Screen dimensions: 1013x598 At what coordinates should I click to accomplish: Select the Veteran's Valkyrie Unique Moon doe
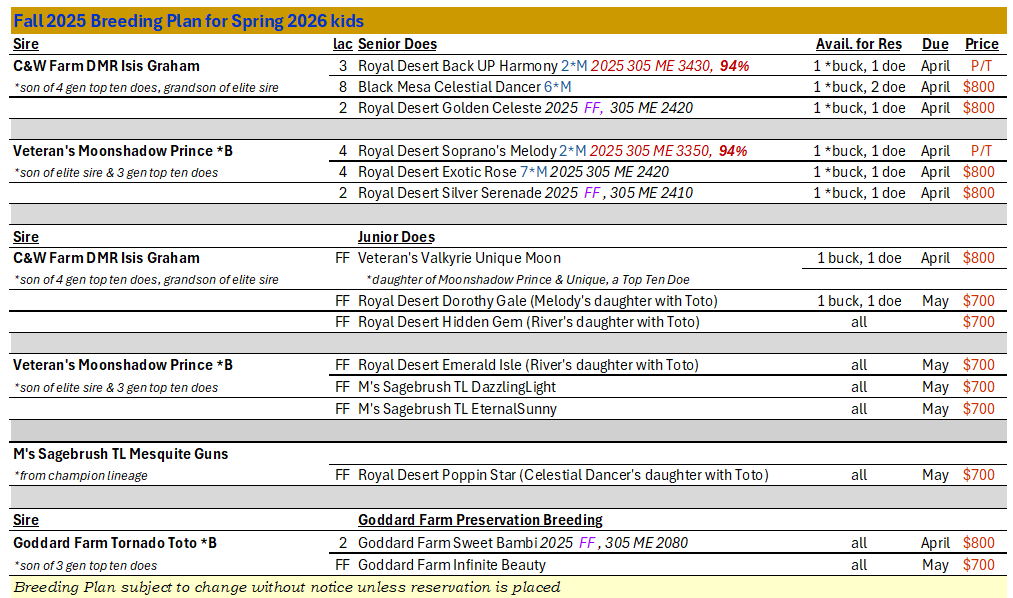[459, 258]
